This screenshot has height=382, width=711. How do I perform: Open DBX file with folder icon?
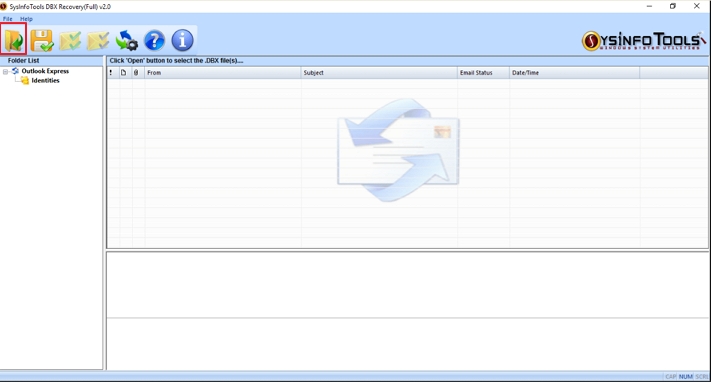click(14, 40)
